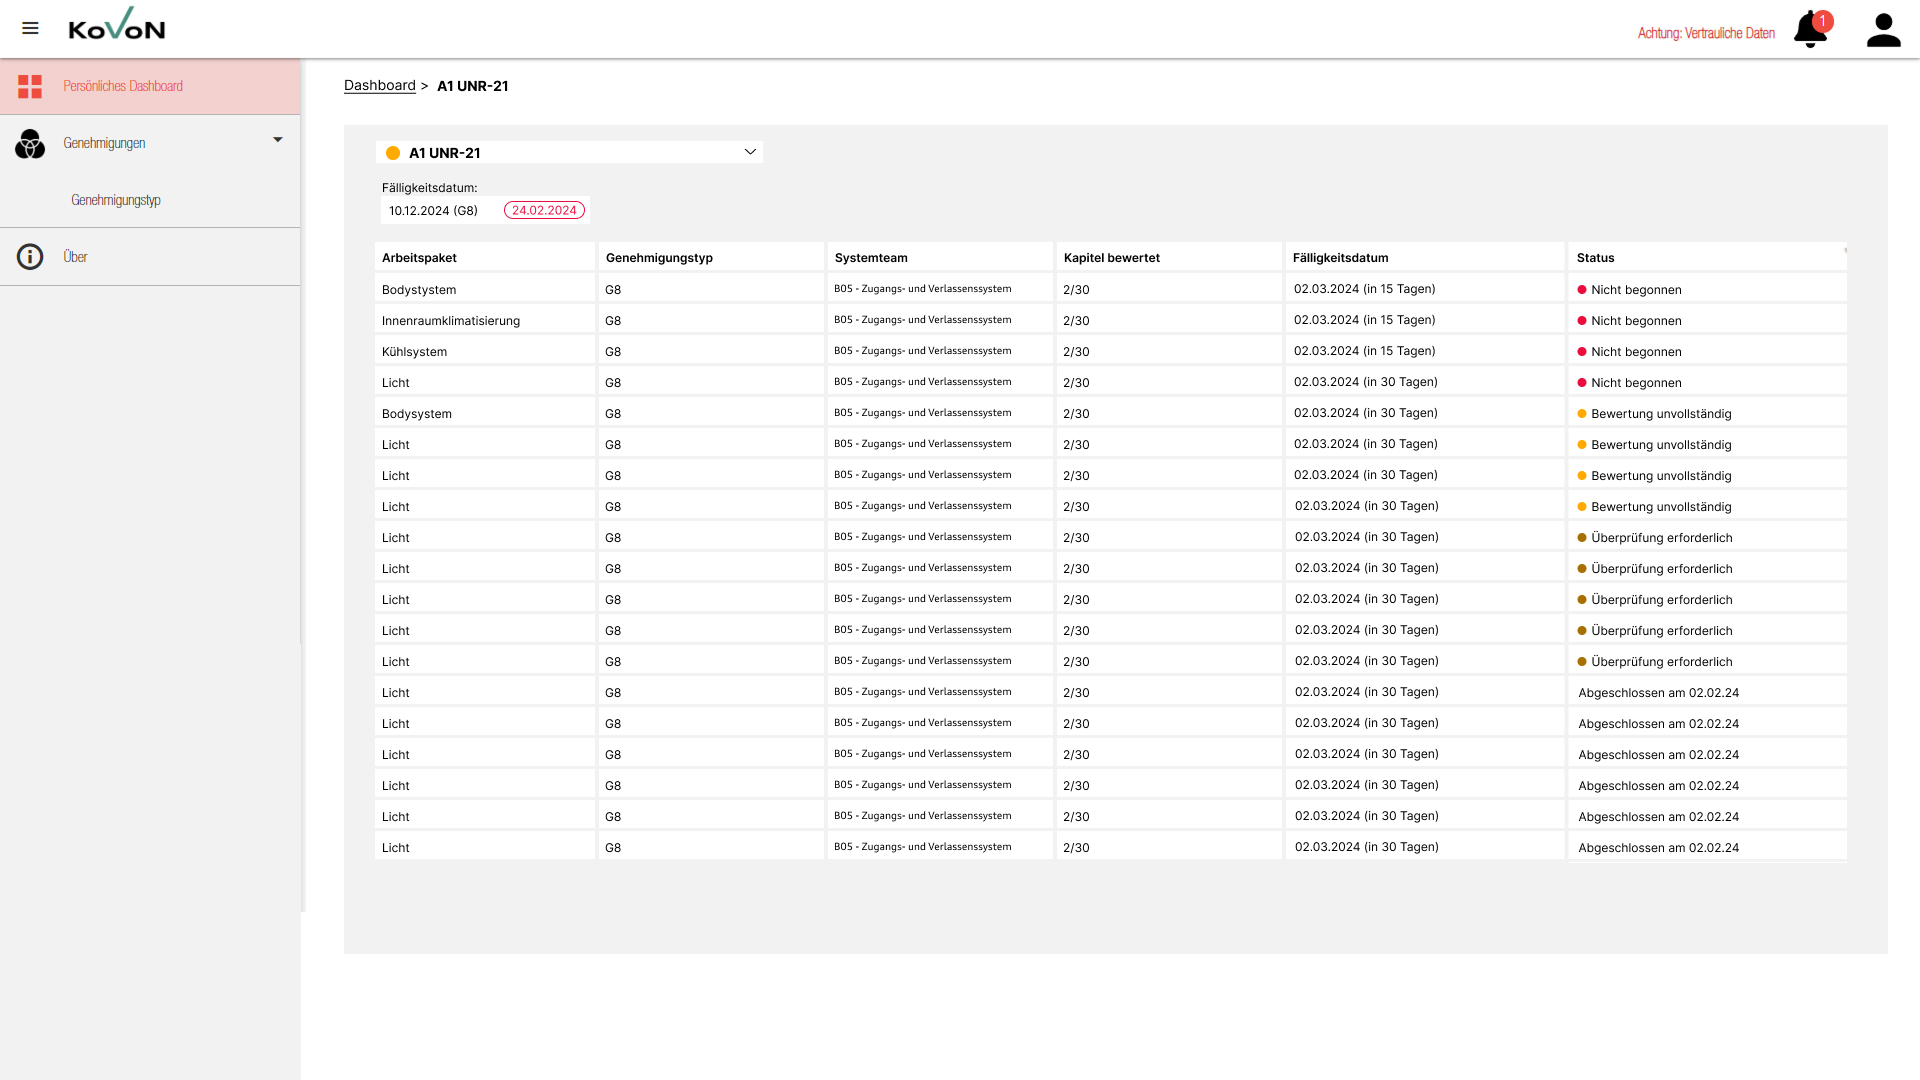
Task: Click the Persönliches Dashboard grid icon
Action: [30, 87]
